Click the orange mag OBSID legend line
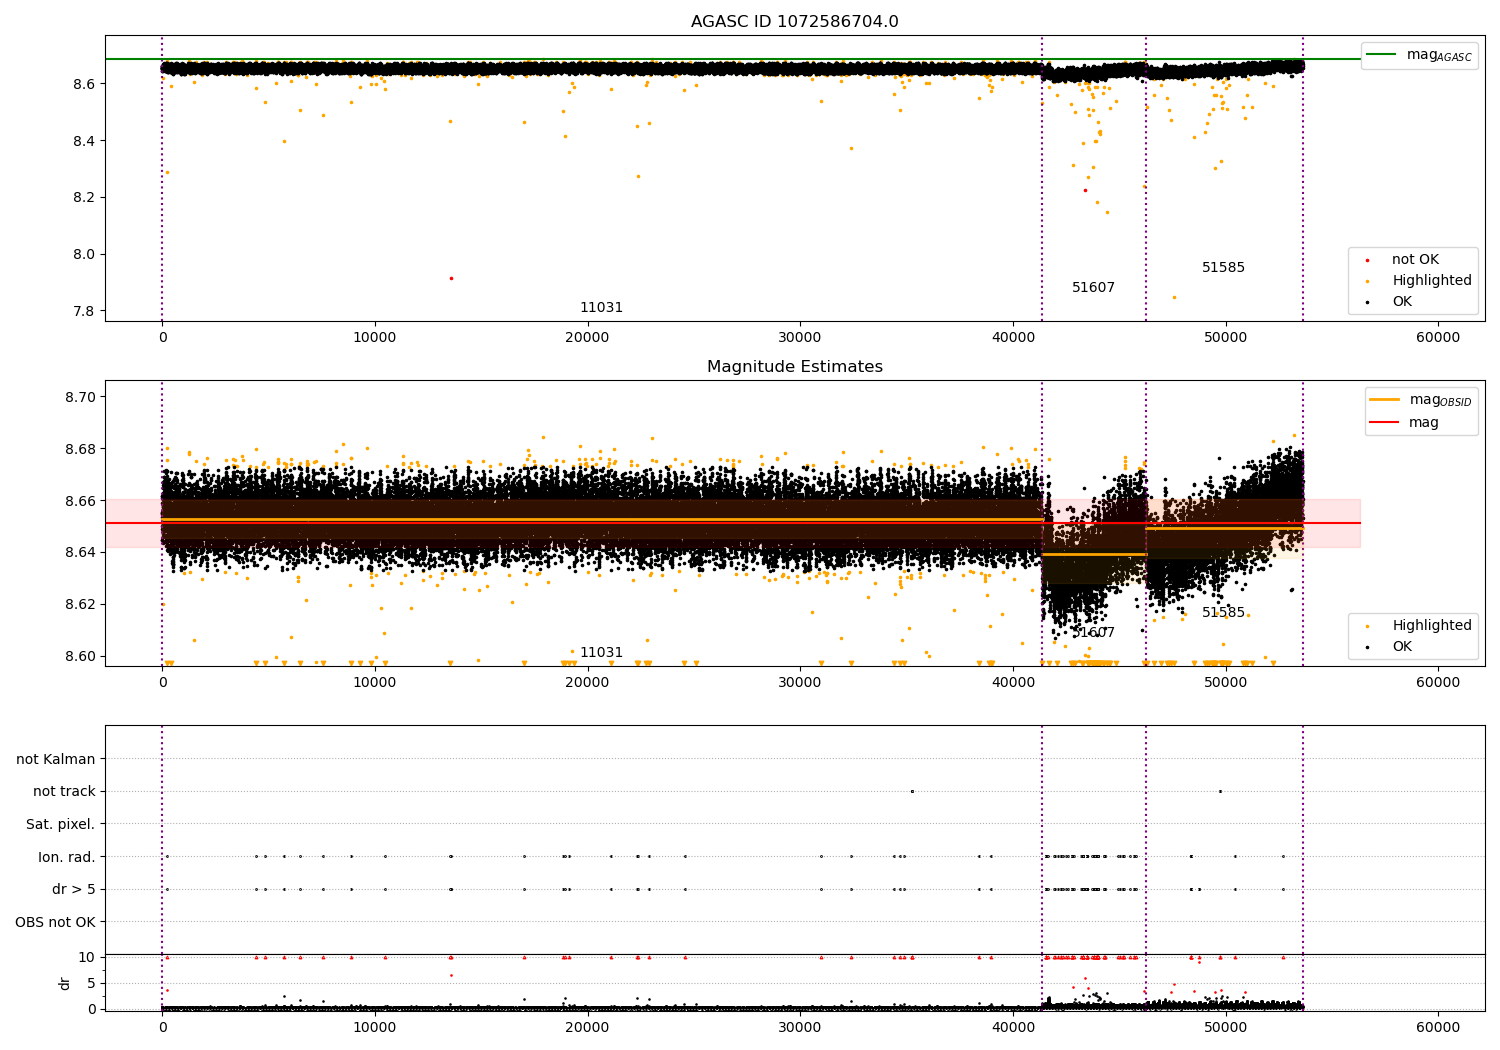The image size is (1500, 1050). (1385, 400)
